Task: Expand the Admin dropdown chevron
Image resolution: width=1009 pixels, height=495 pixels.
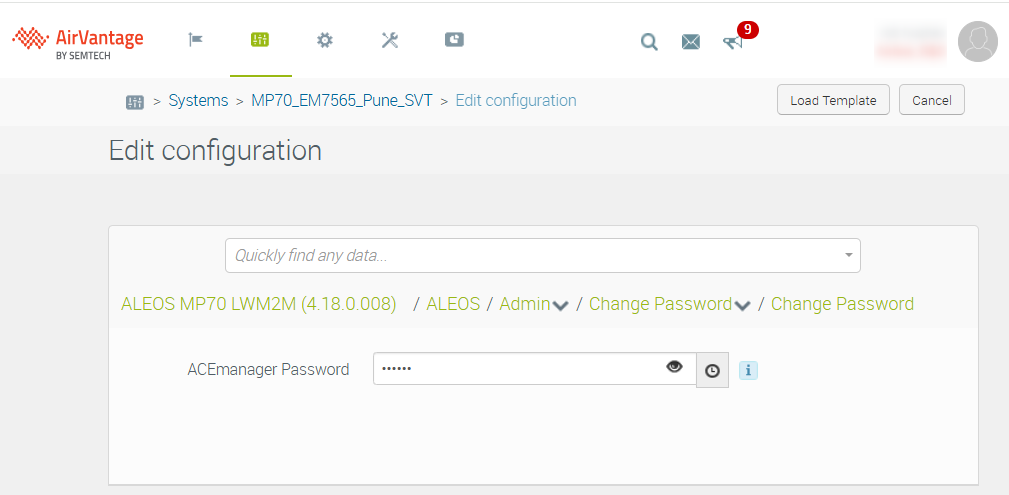Action: tap(561, 306)
